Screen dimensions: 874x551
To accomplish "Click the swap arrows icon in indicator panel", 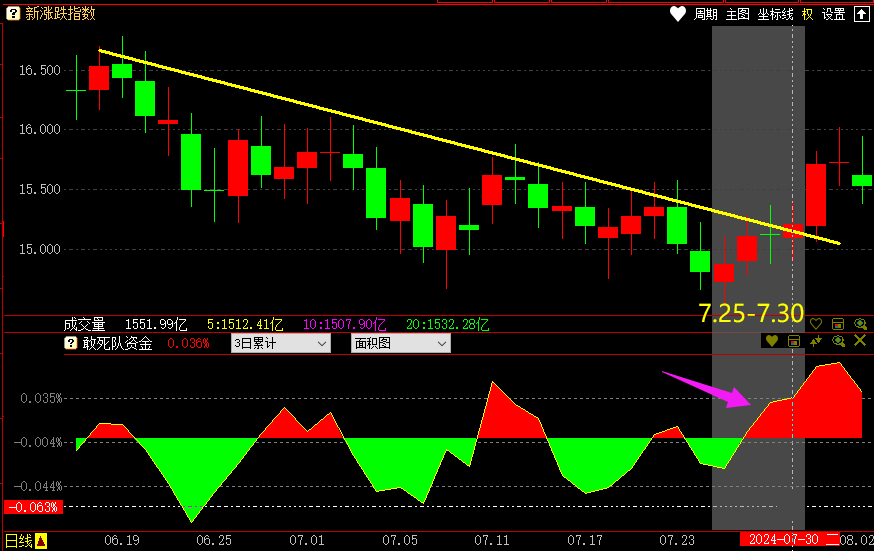I will [816, 342].
